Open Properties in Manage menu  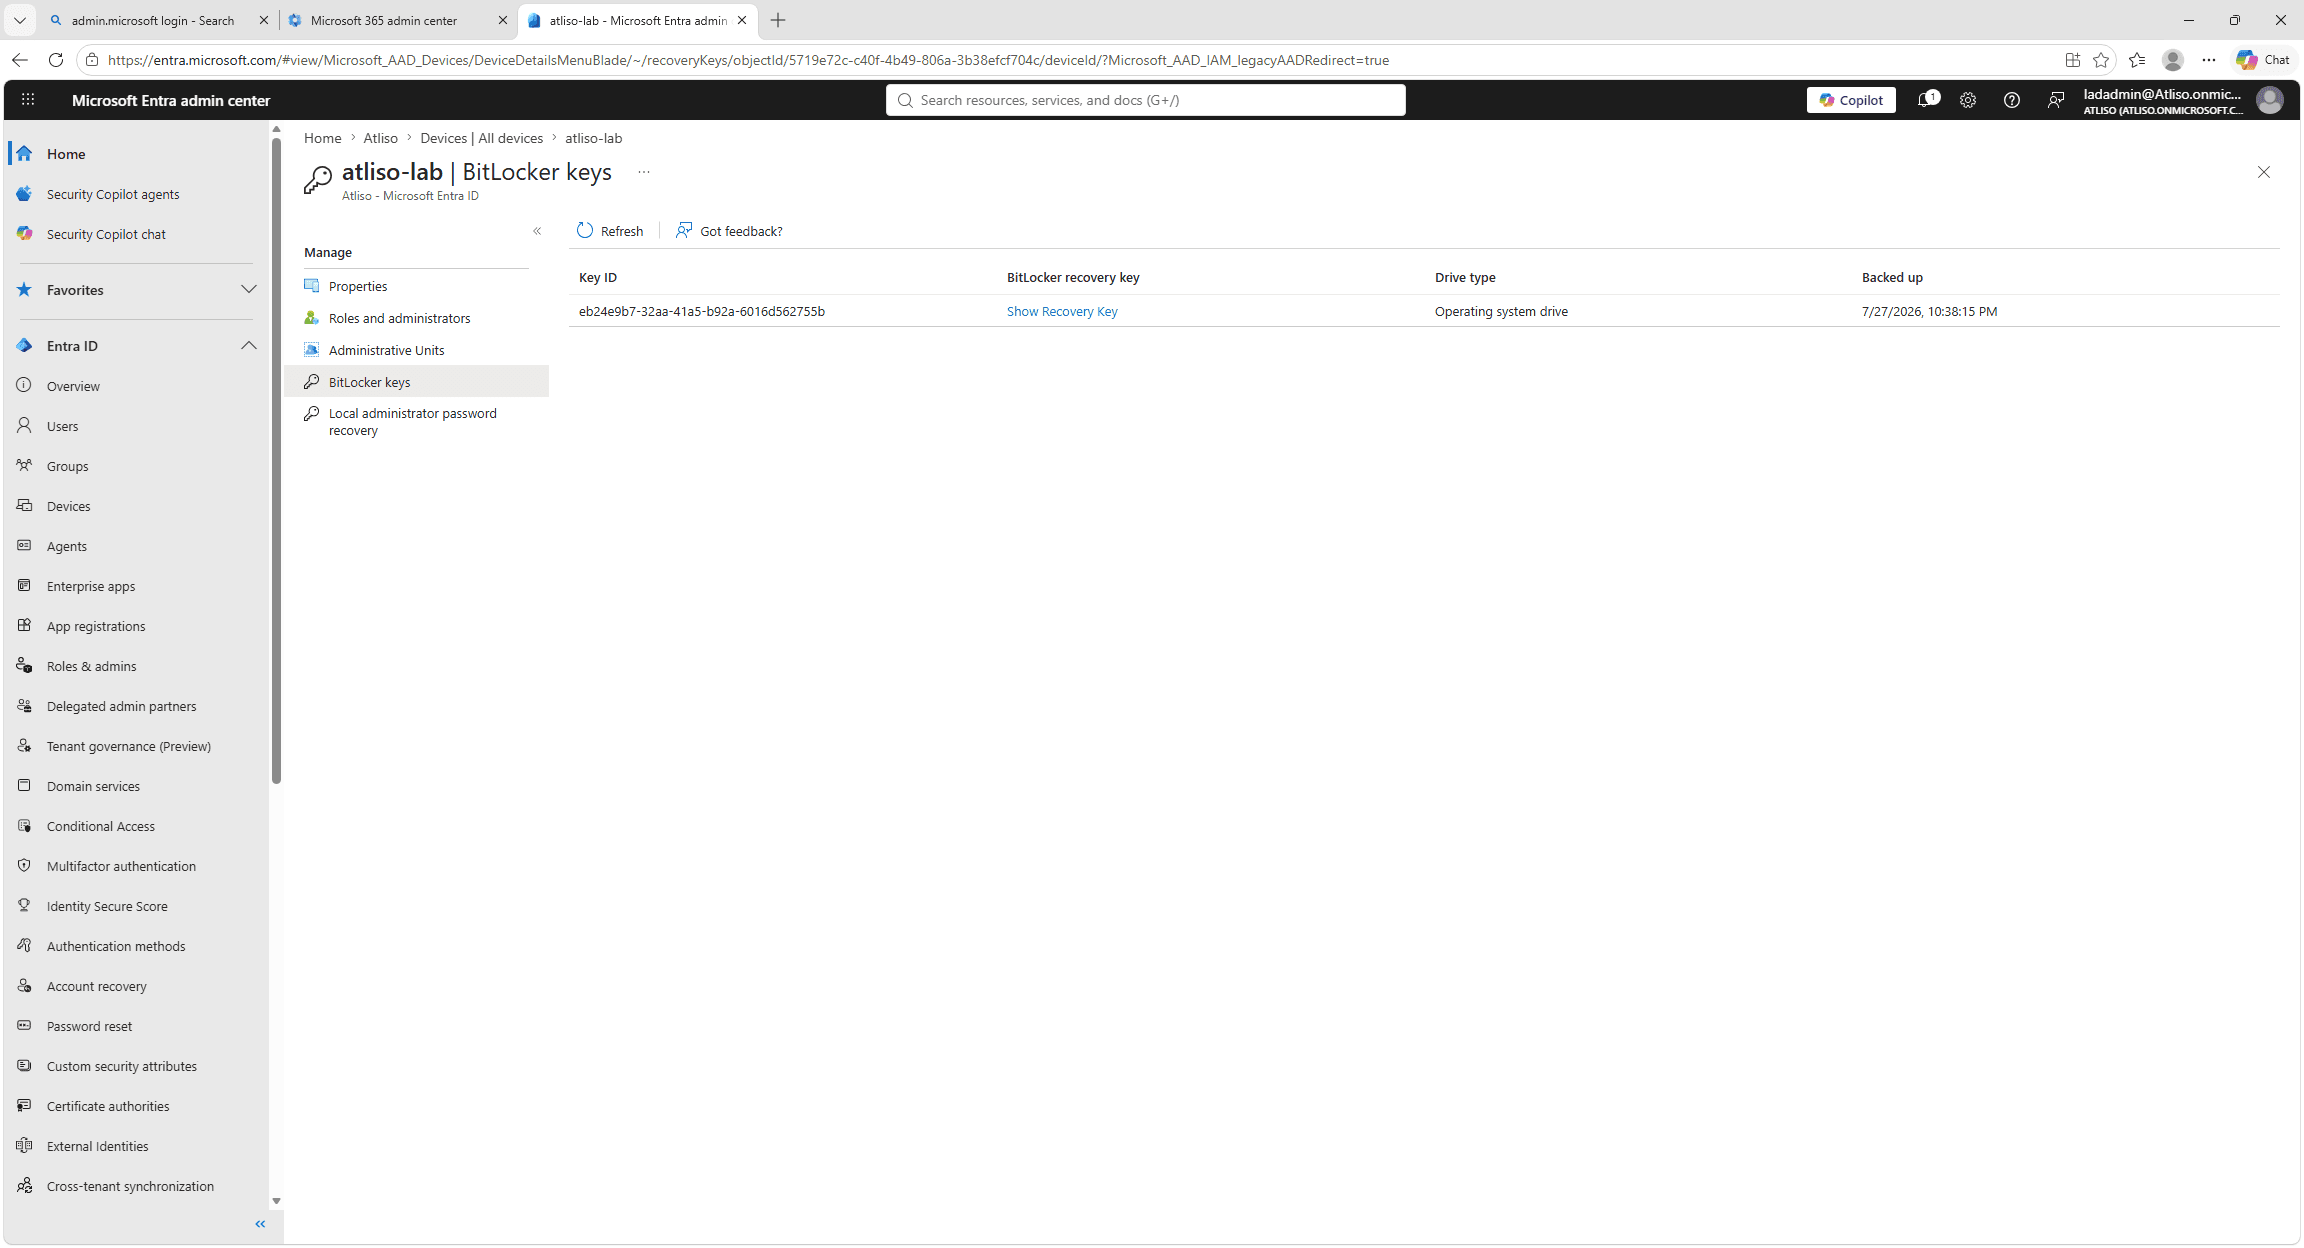point(358,286)
